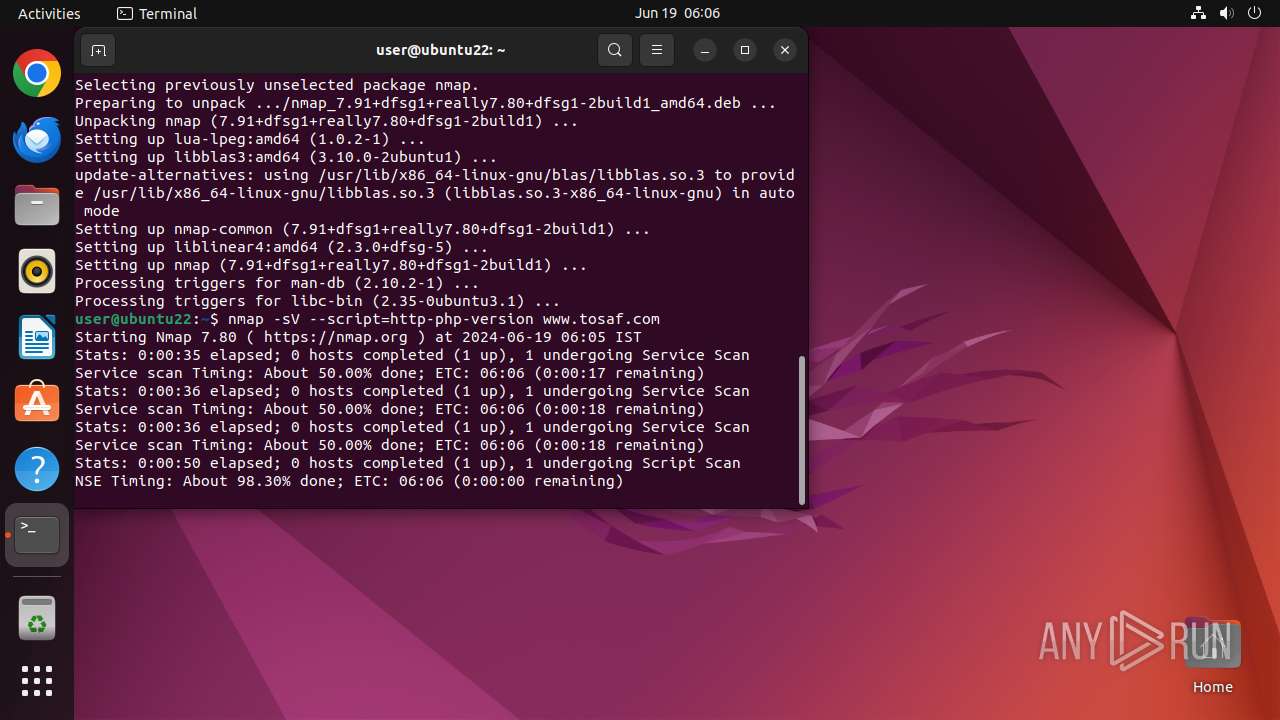Minimize the terminal window

click(x=705, y=50)
